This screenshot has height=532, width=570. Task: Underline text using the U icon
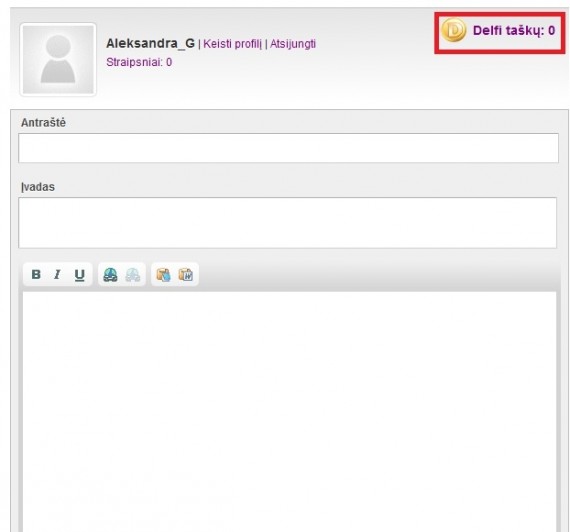pyautogui.click(x=80, y=275)
